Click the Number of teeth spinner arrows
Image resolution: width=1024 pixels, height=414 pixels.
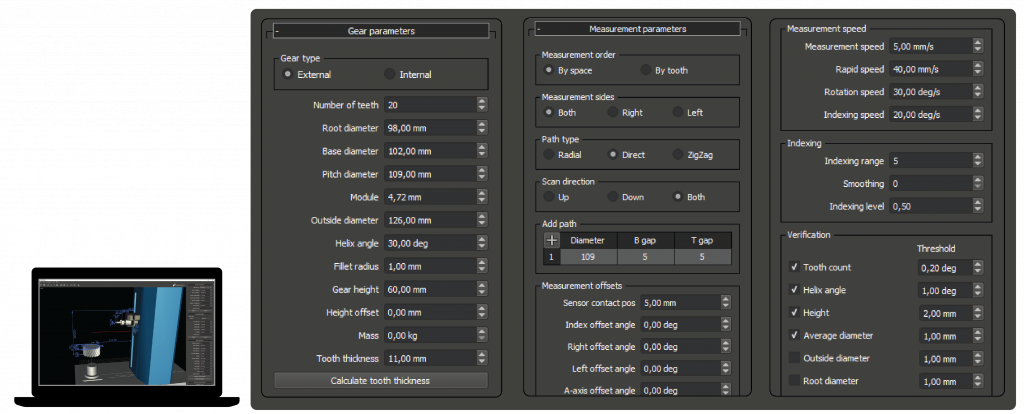[x=482, y=105]
